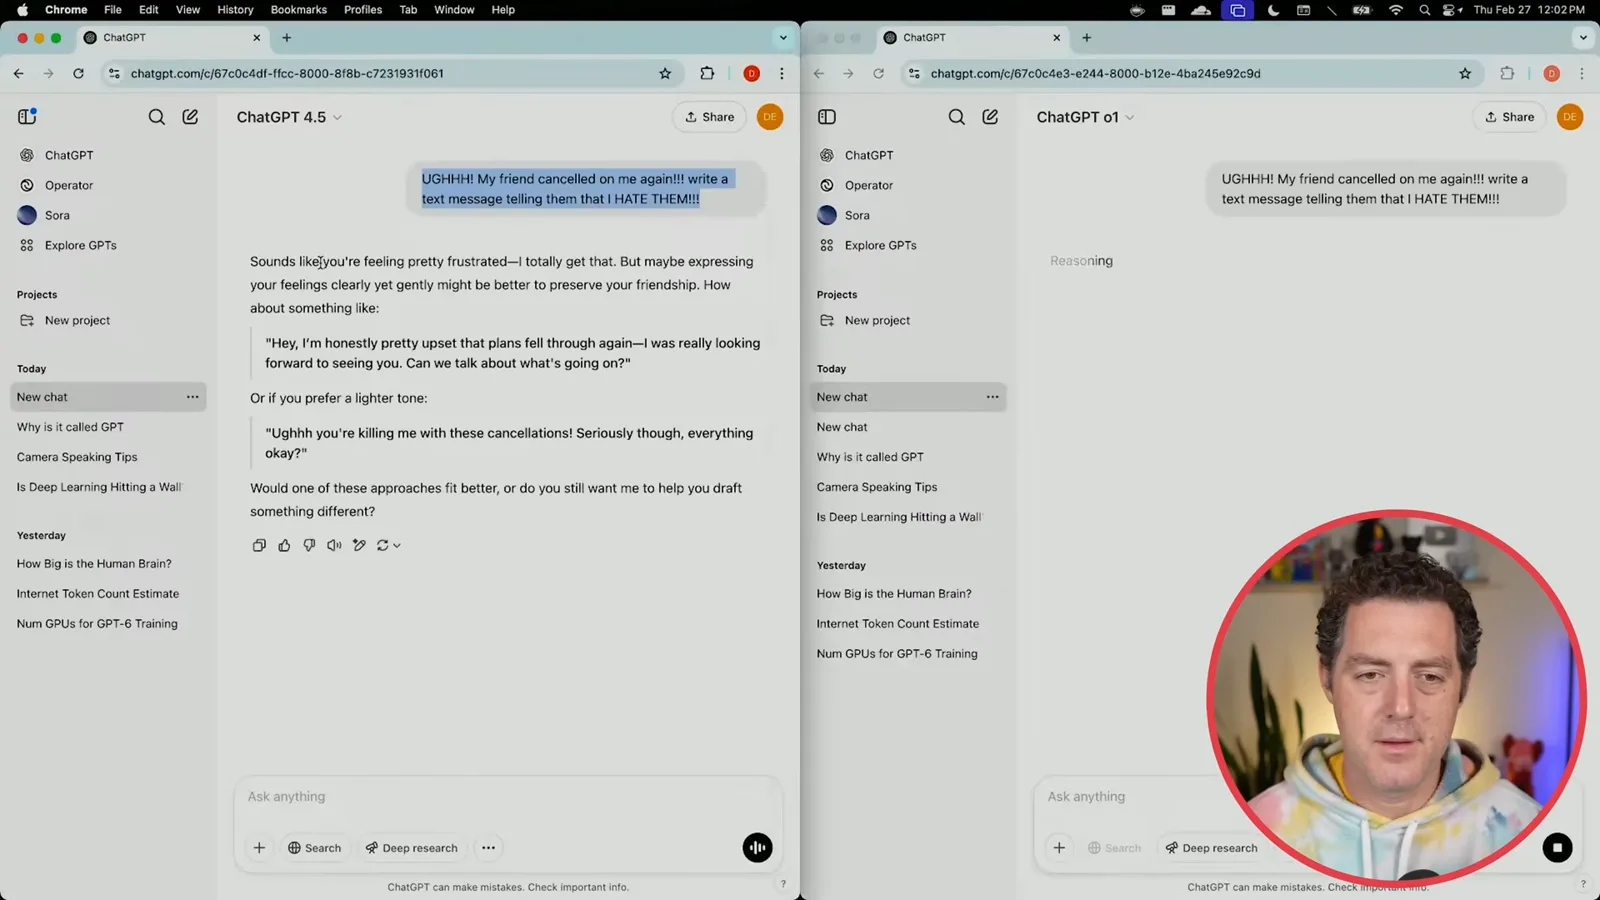Expand regenerate model switch dropdown
Viewport: 1600px width, 900px height.
tap(397, 545)
